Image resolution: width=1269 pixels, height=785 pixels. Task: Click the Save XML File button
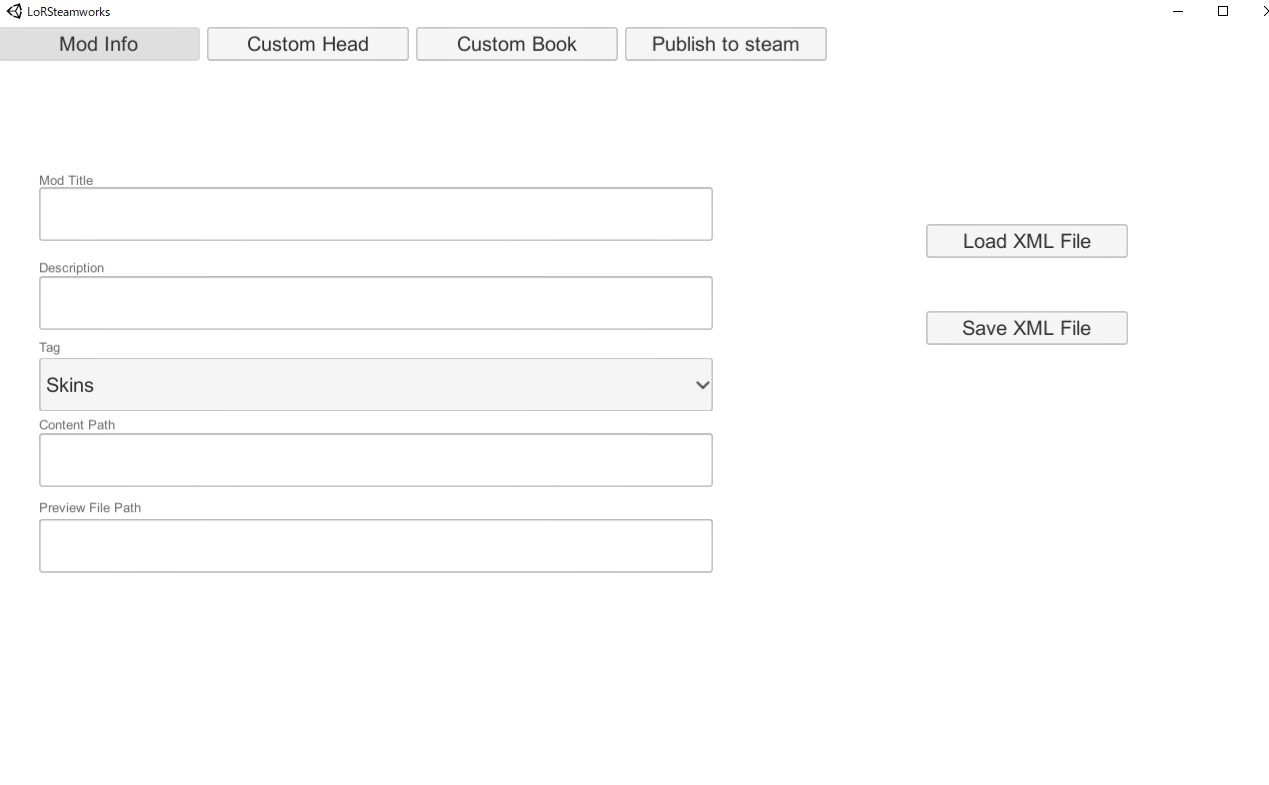(1026, 328)
